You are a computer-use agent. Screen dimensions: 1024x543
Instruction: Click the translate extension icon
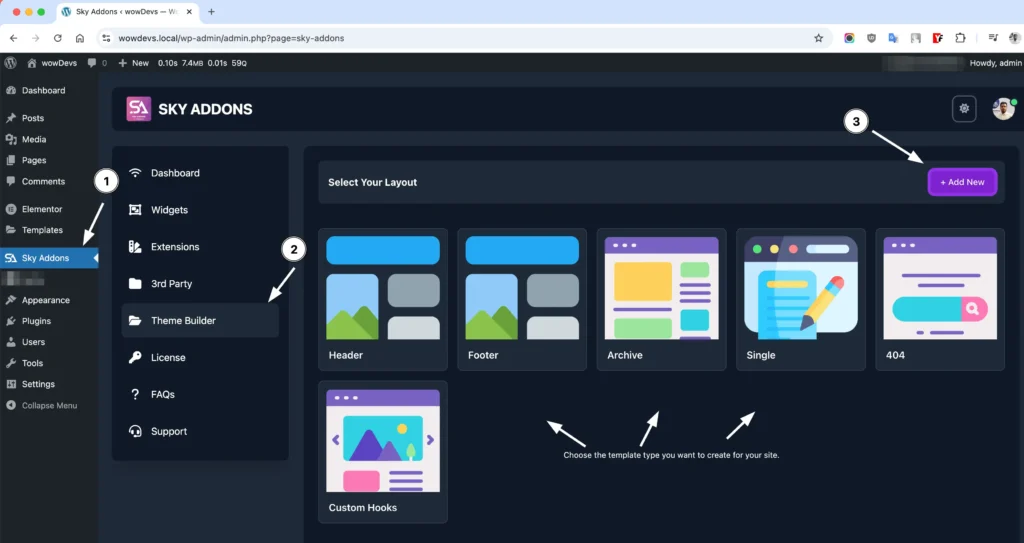pyautogui.click(x=893, y=38)
